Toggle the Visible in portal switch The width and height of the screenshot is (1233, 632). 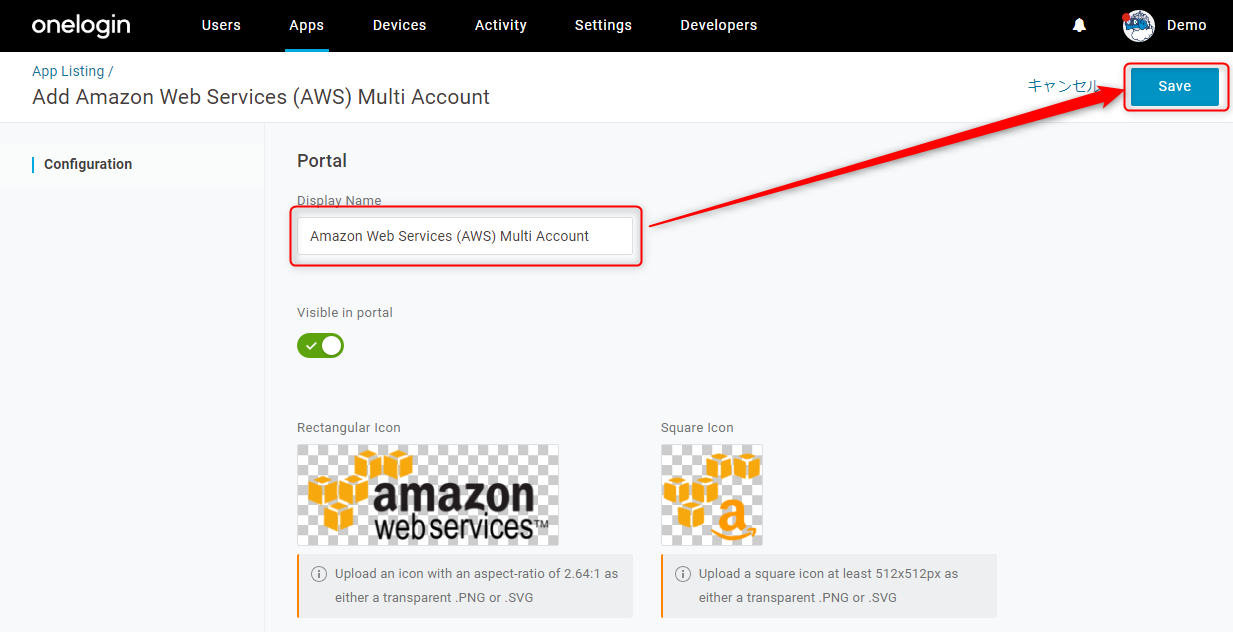[320, 346]
